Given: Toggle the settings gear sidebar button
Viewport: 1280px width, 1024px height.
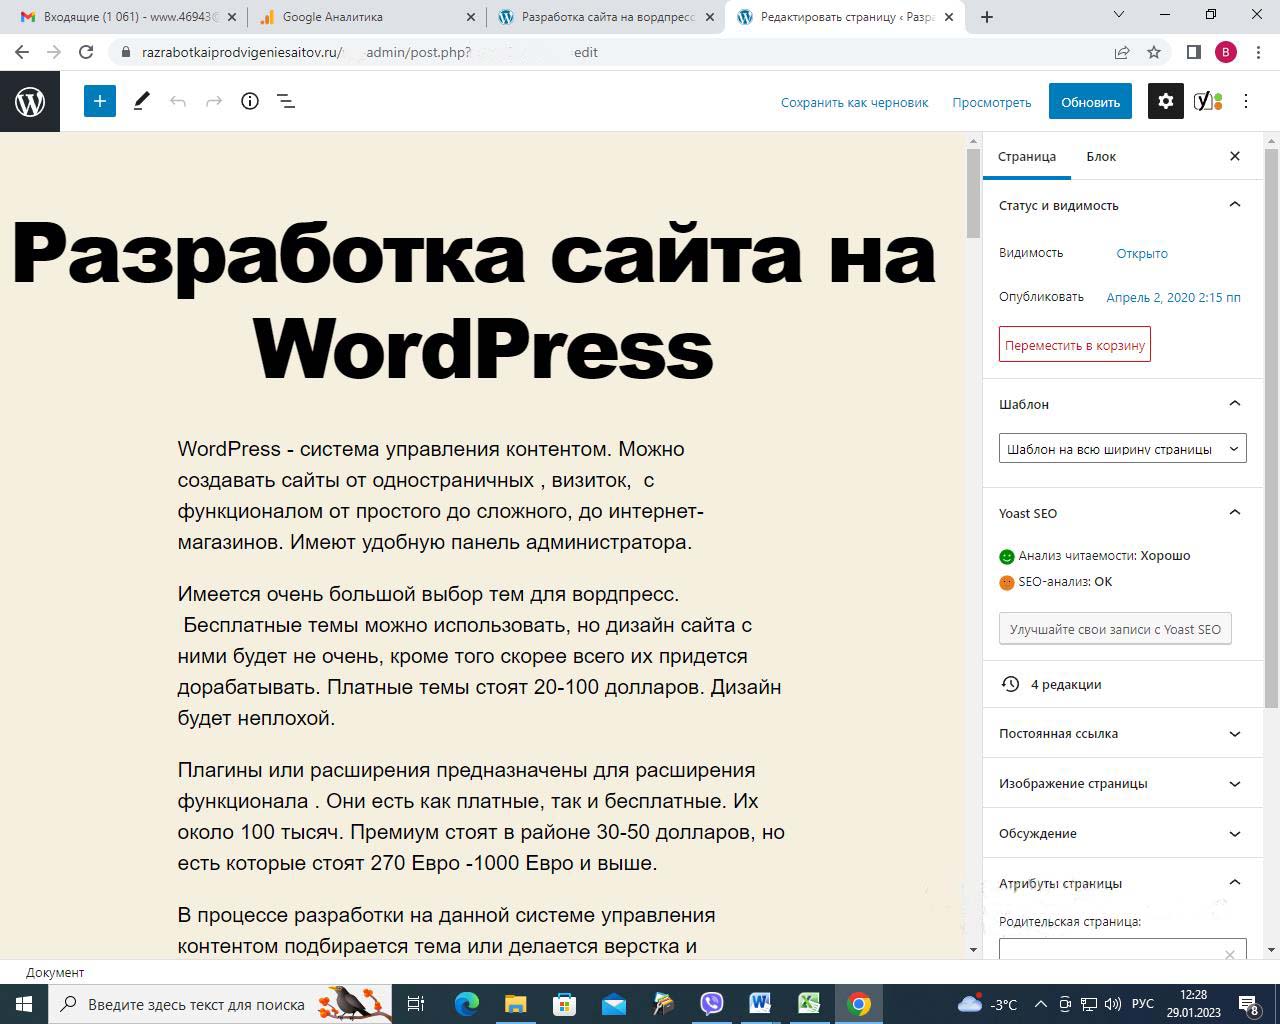Looking at the screenshot, I should point(1165,101).
